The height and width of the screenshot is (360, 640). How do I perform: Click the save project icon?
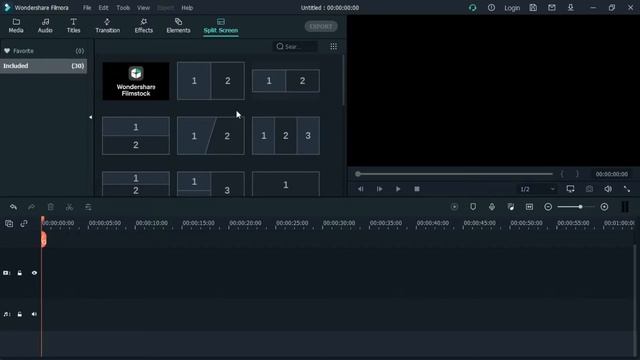tap(533, 8)
